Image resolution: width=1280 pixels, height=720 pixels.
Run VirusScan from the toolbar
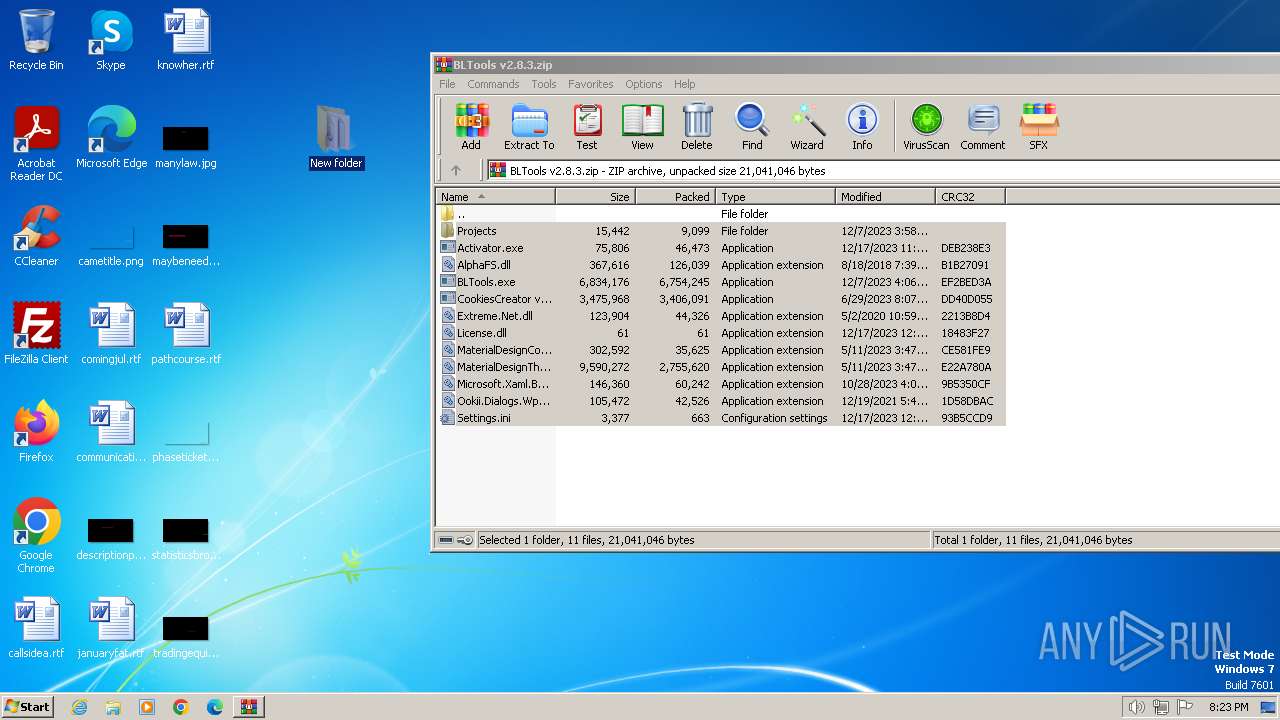tap(926, 127)
